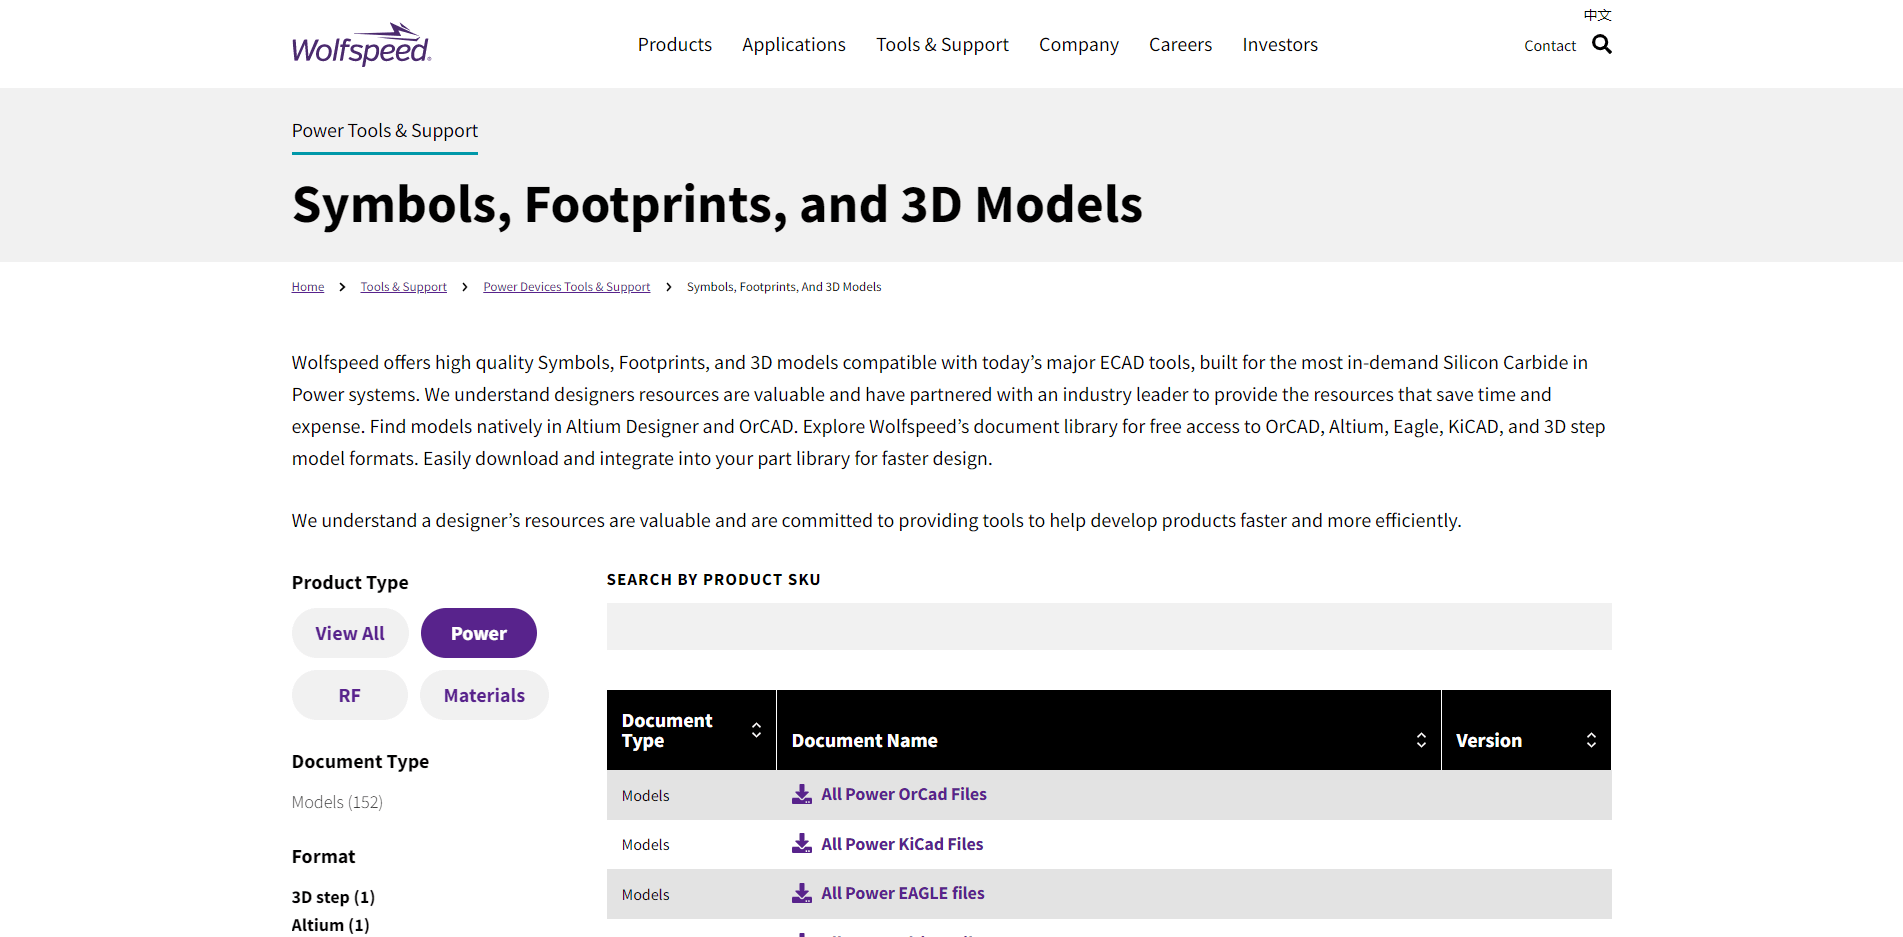Image resolution: width=1903 pixels, height=937 pixels.
Task: Sort the Version column
Action: pyautogui.click(x=1590, y=738)
